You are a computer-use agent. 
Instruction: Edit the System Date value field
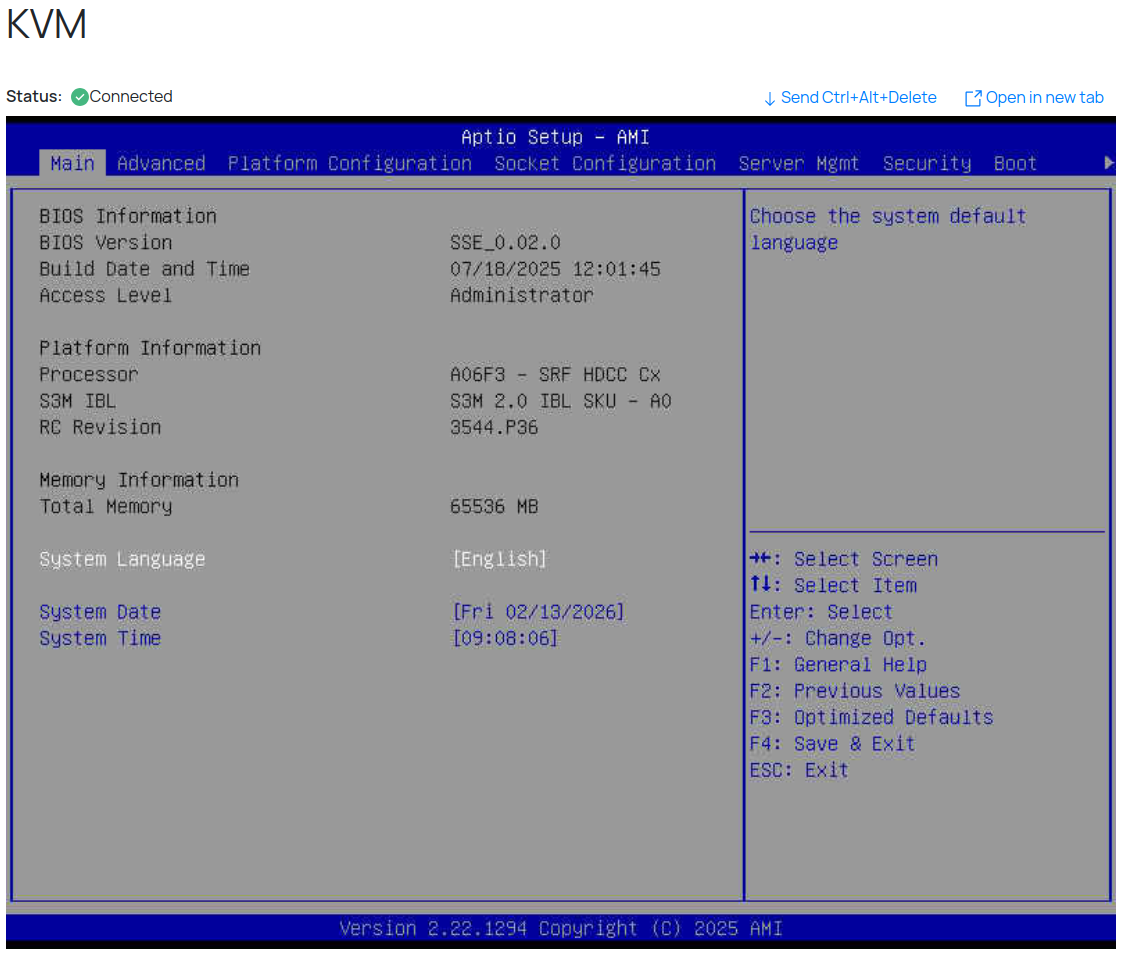(538, 612)
